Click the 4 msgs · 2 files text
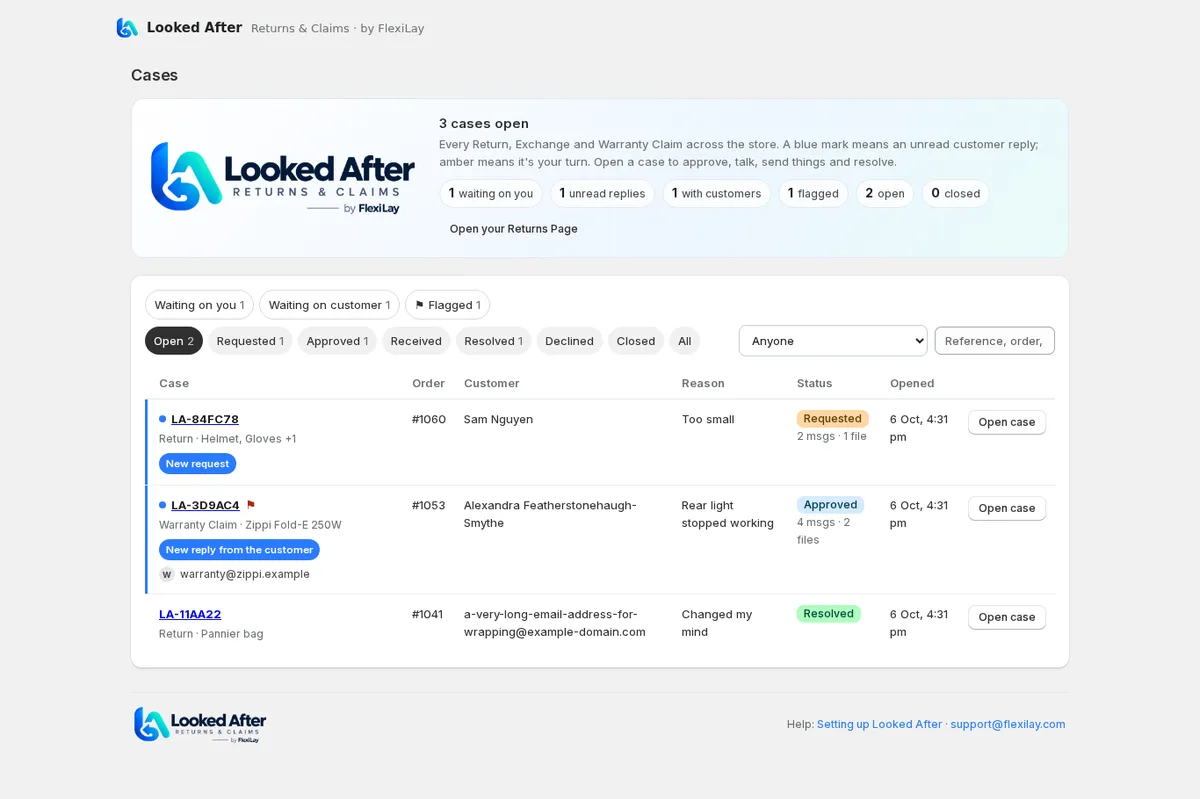The width and height of the screenshot is (1200, 799). (824, 531)
